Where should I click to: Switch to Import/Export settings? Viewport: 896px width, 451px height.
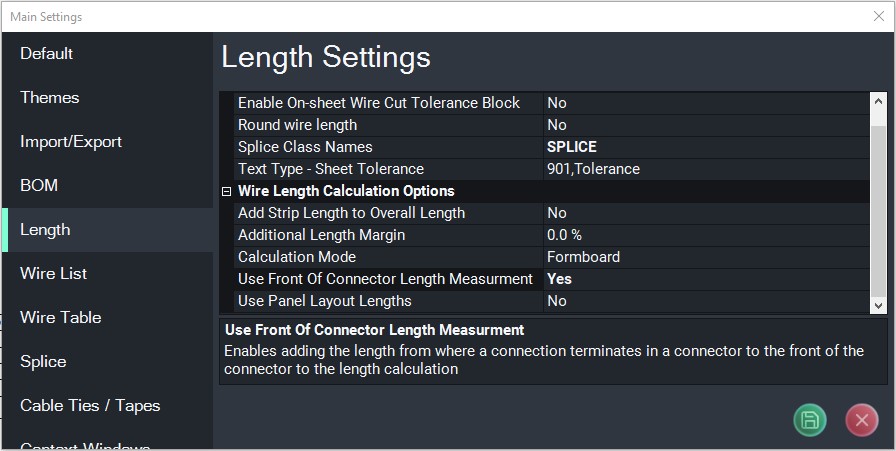[x=107, y=142]
